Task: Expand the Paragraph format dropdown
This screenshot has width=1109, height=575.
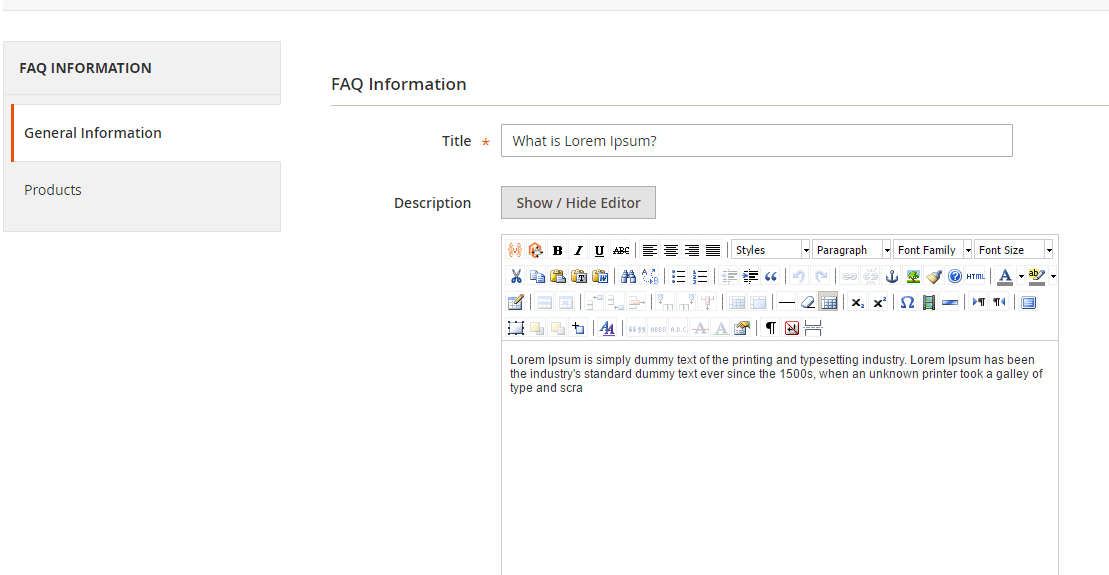Action: pyautogui.click(x=852, y=250)
